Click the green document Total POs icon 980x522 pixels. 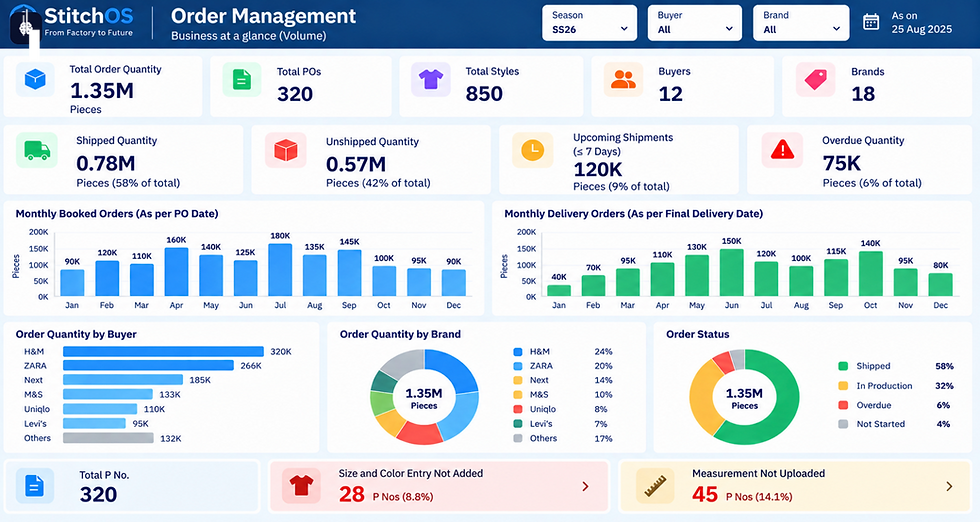click(x=242, y=79)
